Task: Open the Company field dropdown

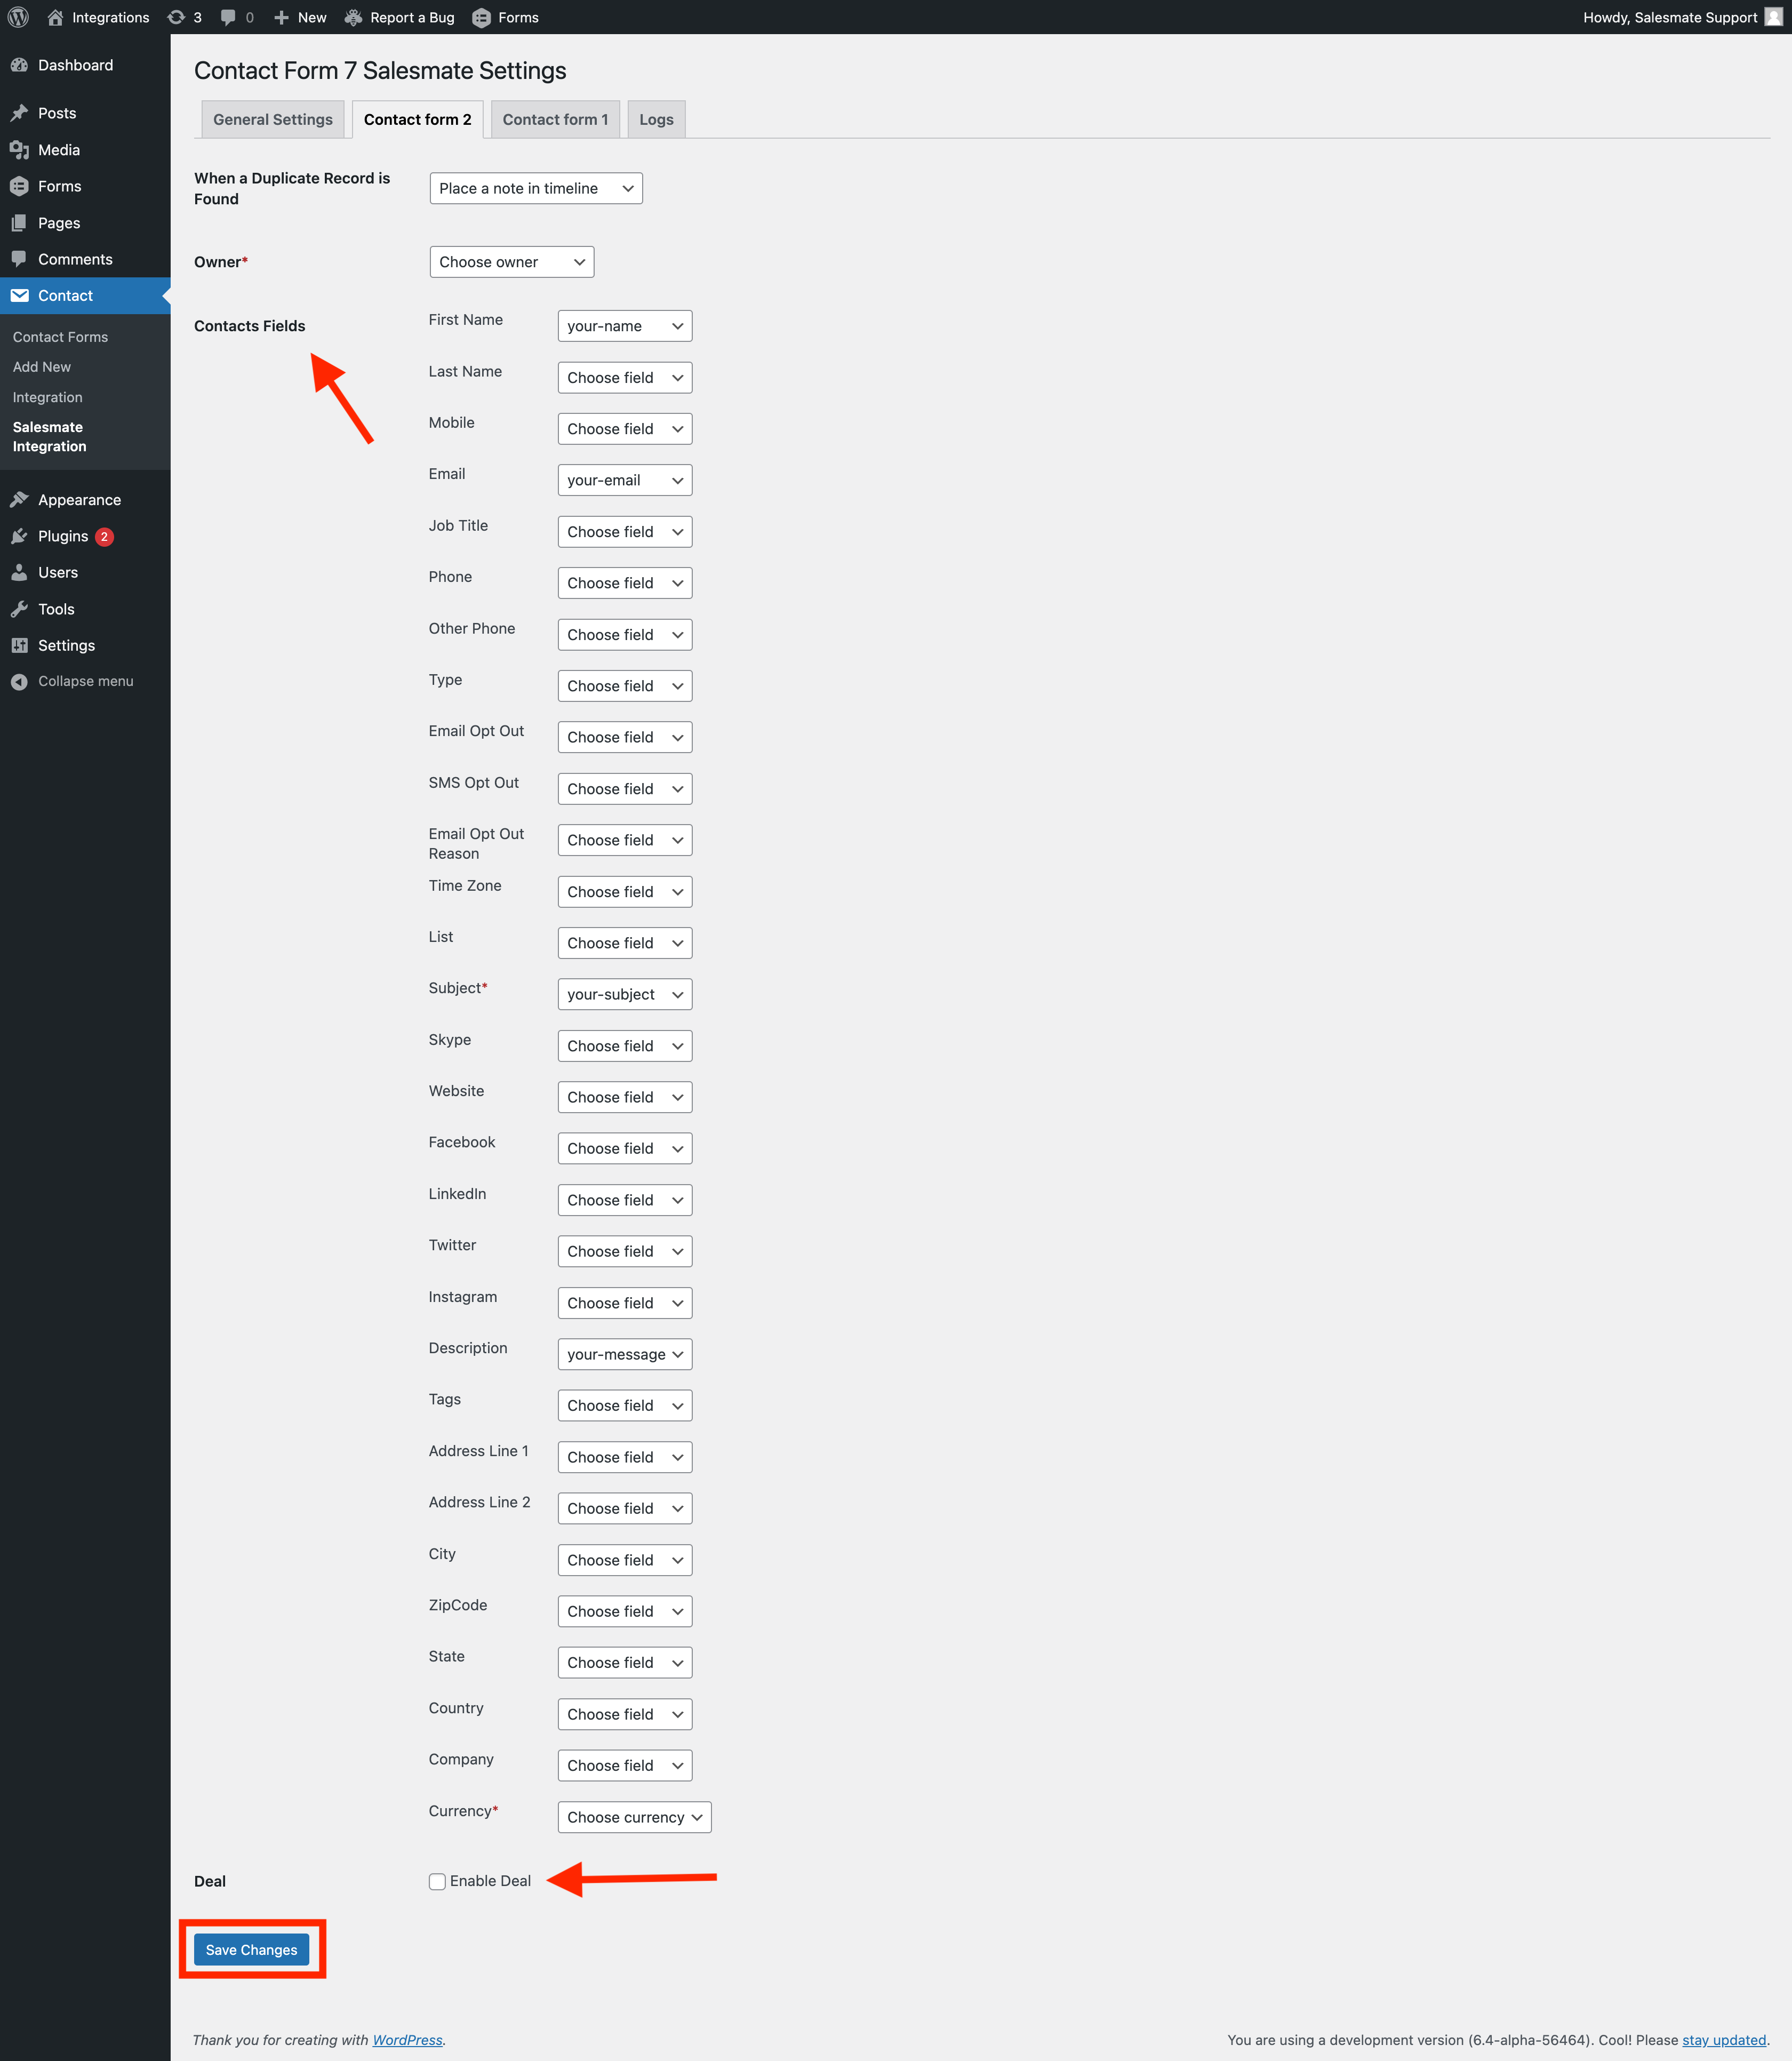Action: [625, 1765]
